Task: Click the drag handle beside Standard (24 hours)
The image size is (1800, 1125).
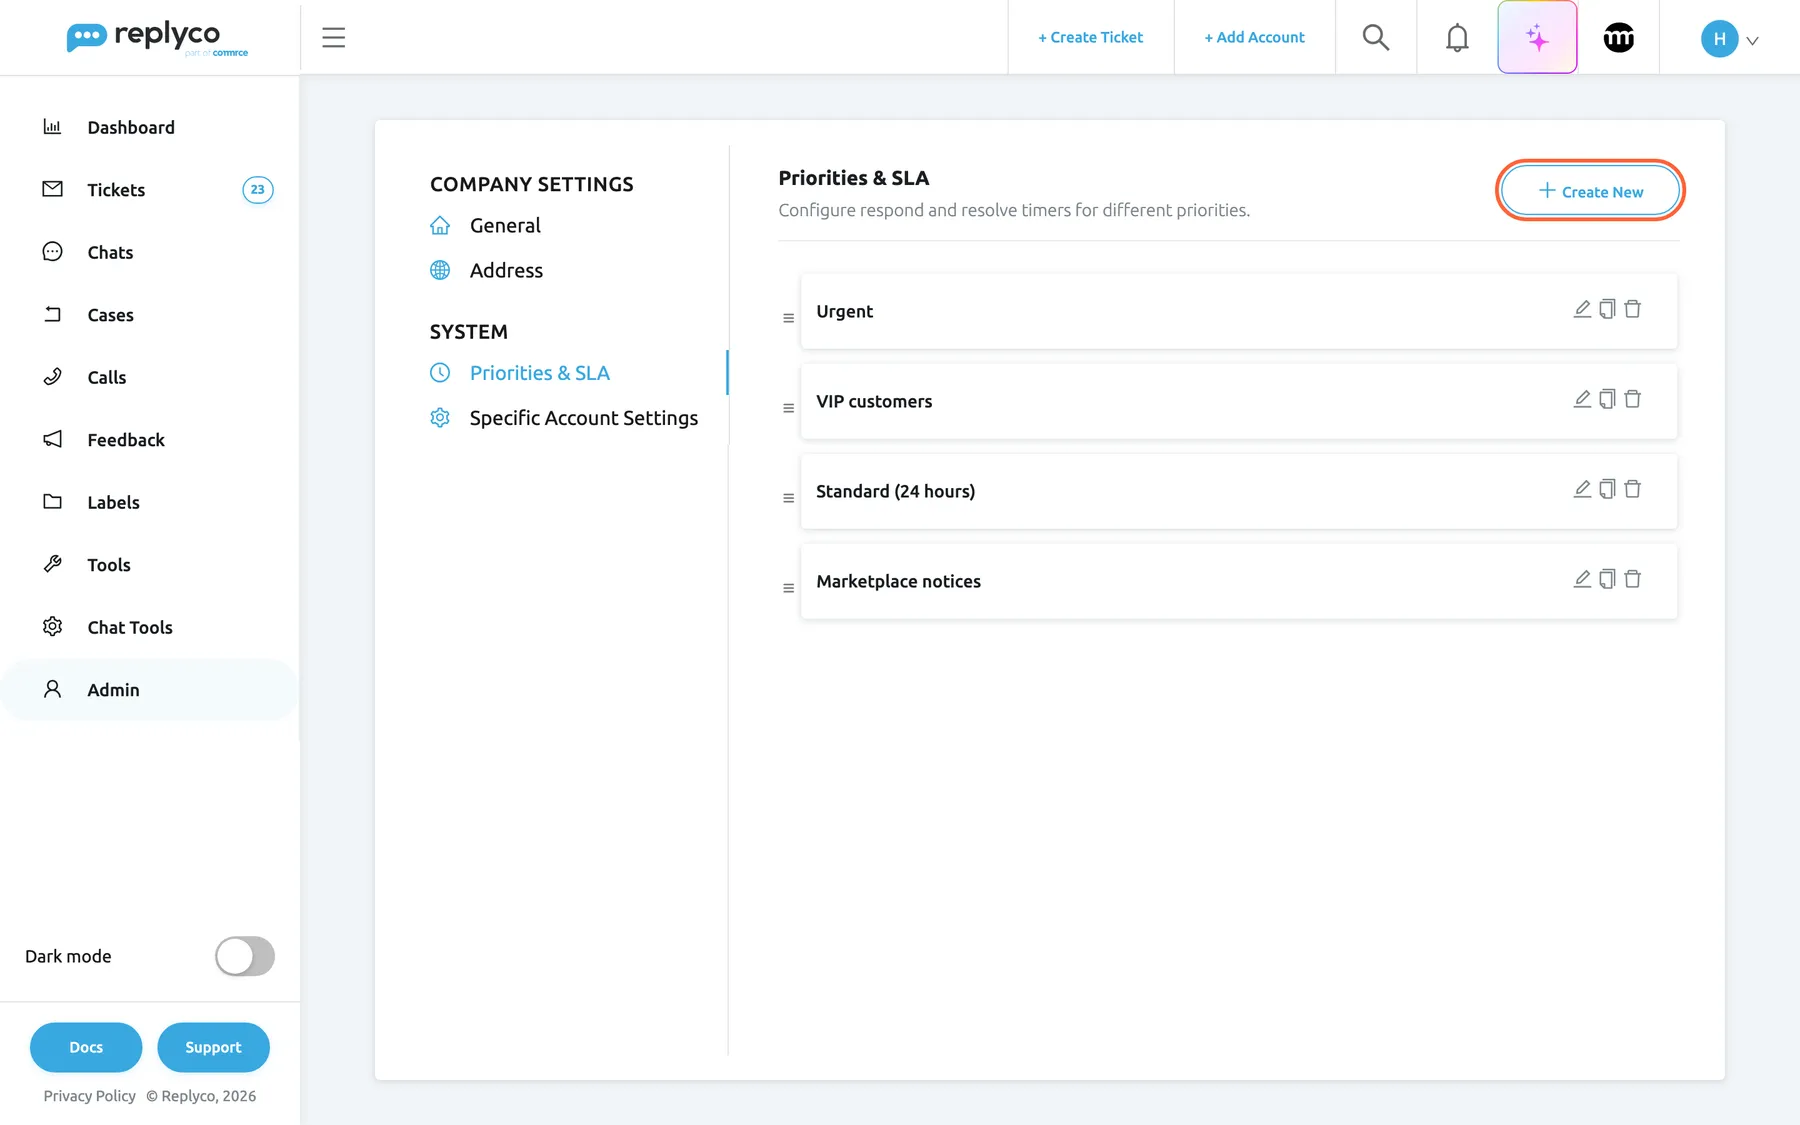Action: 788,498
